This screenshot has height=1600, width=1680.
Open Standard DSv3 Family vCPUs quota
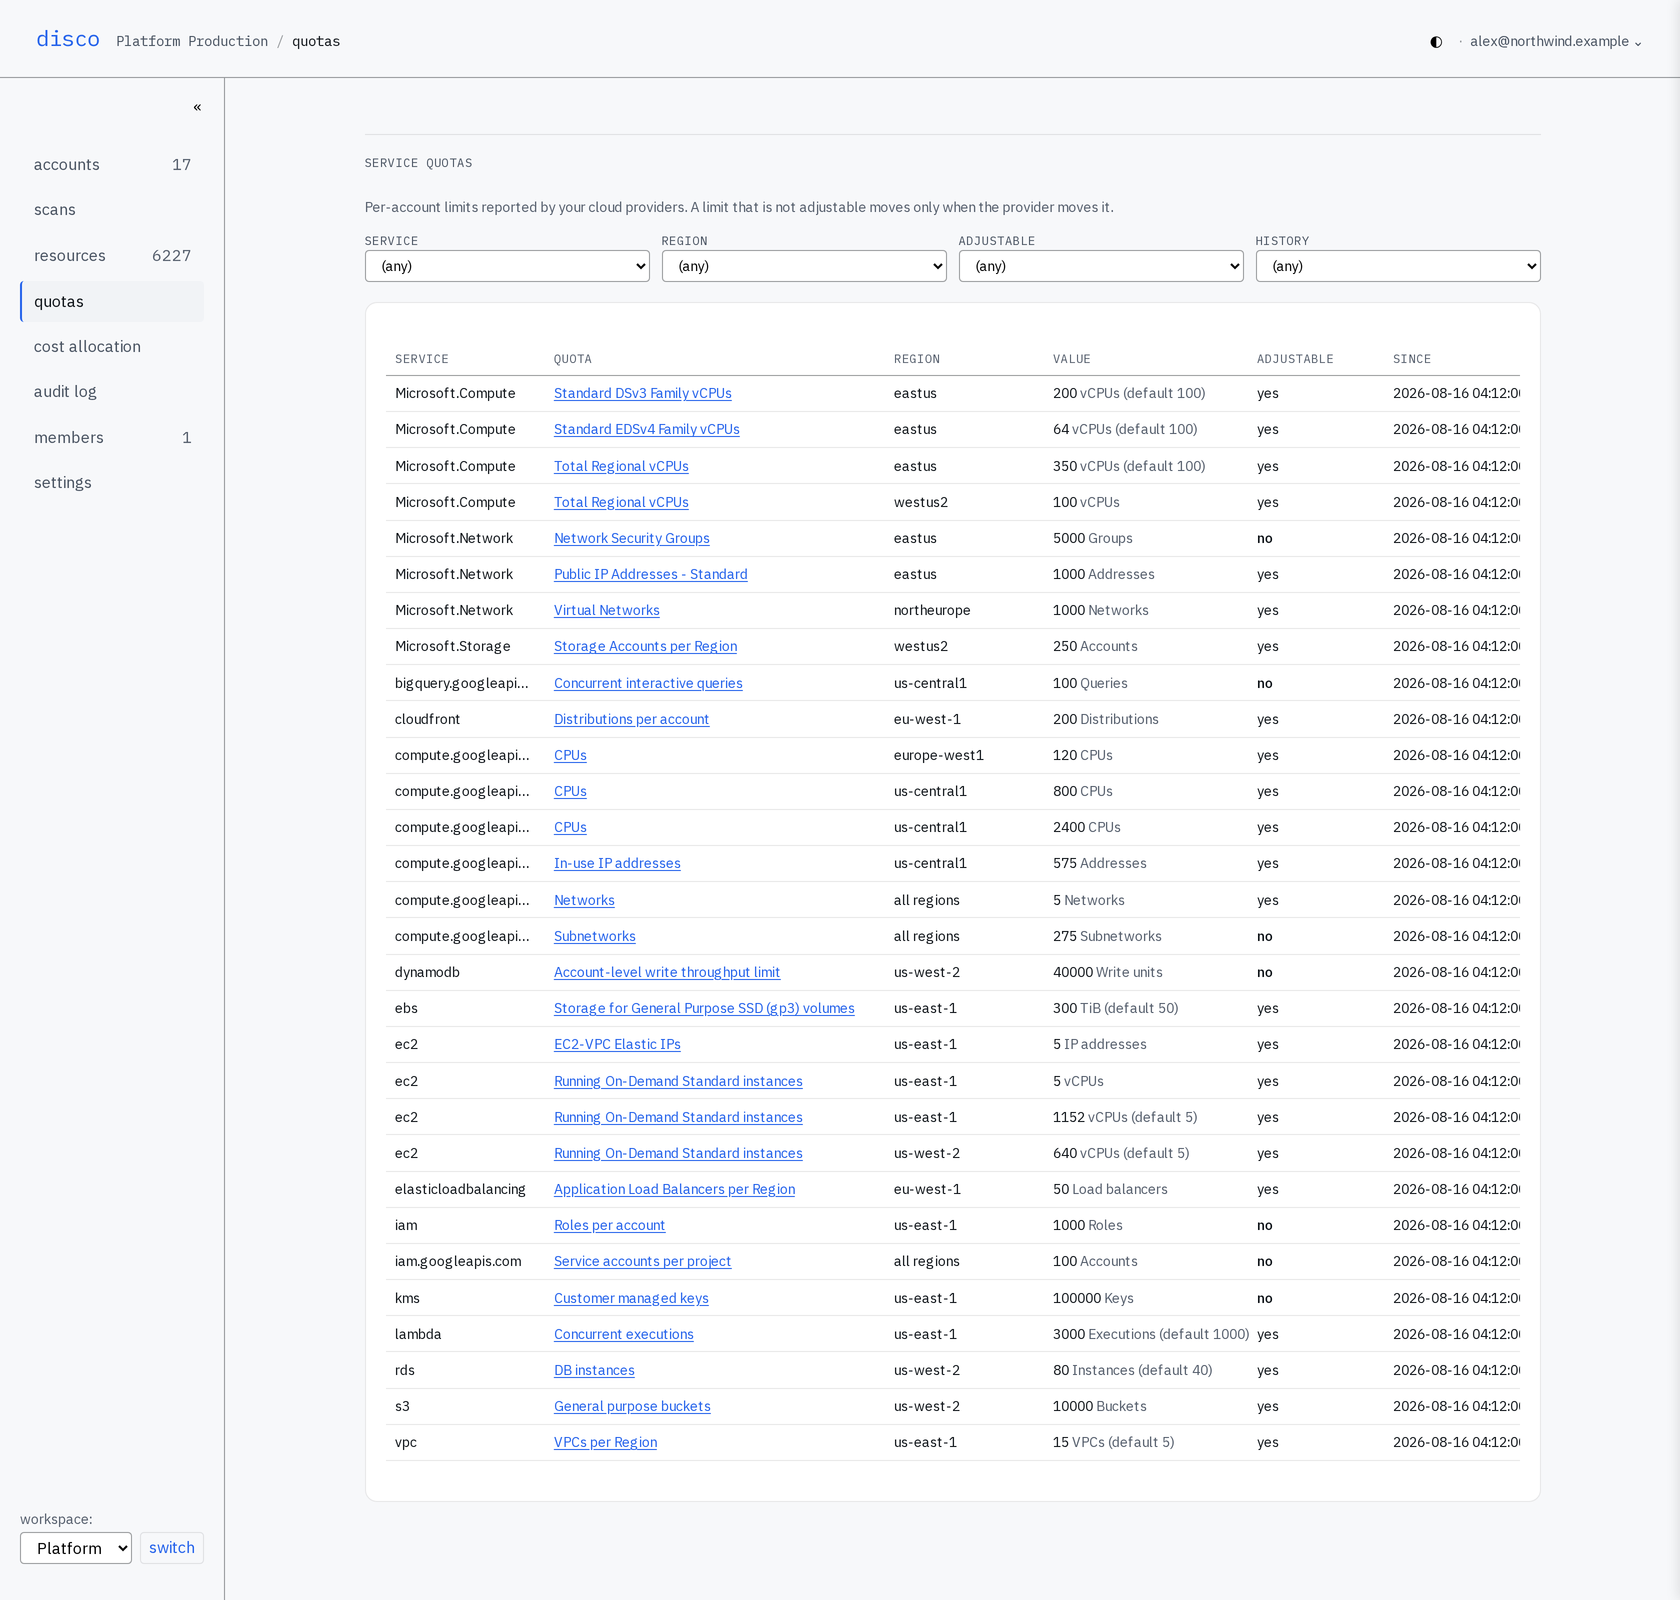point(643,394)
